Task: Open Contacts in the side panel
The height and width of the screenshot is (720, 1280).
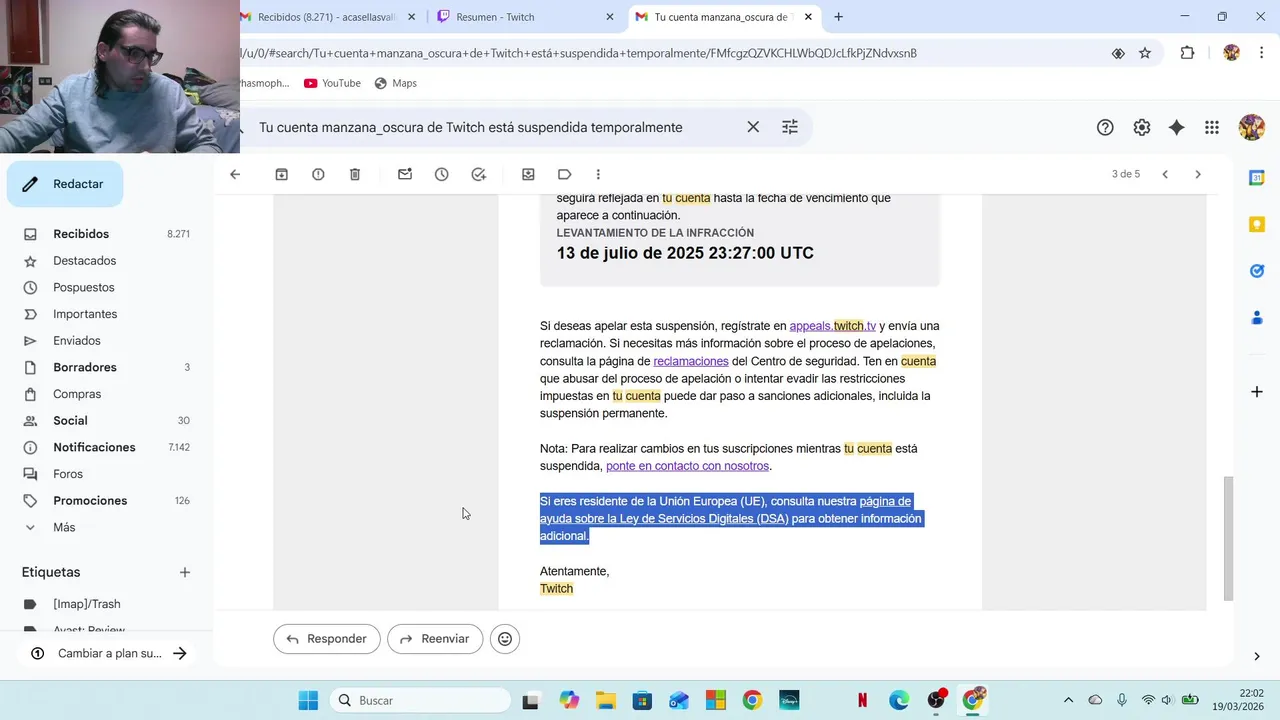Action: coord(1257,318)
